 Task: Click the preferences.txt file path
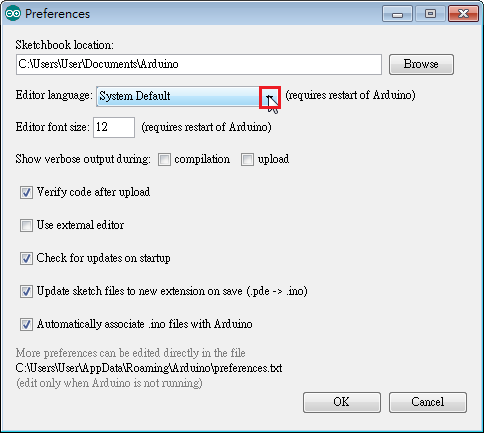pyautogui.click(x=149, y=368)
